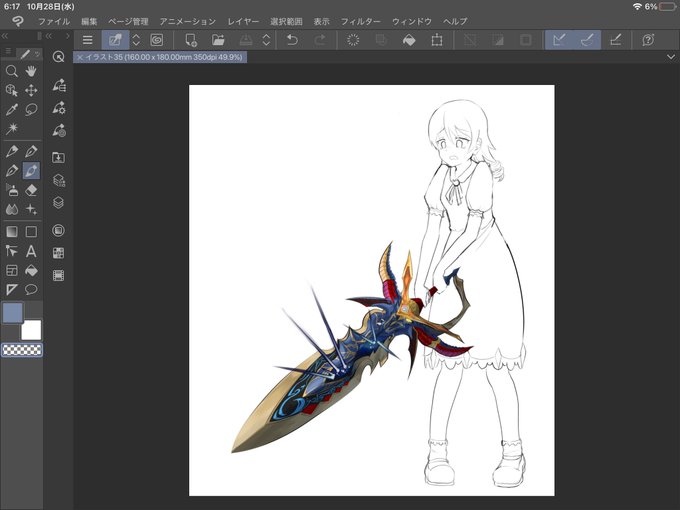Open the command bar hamburger menu
The width and height of the screenshot is (680, 510).
[x=88, y=40]
